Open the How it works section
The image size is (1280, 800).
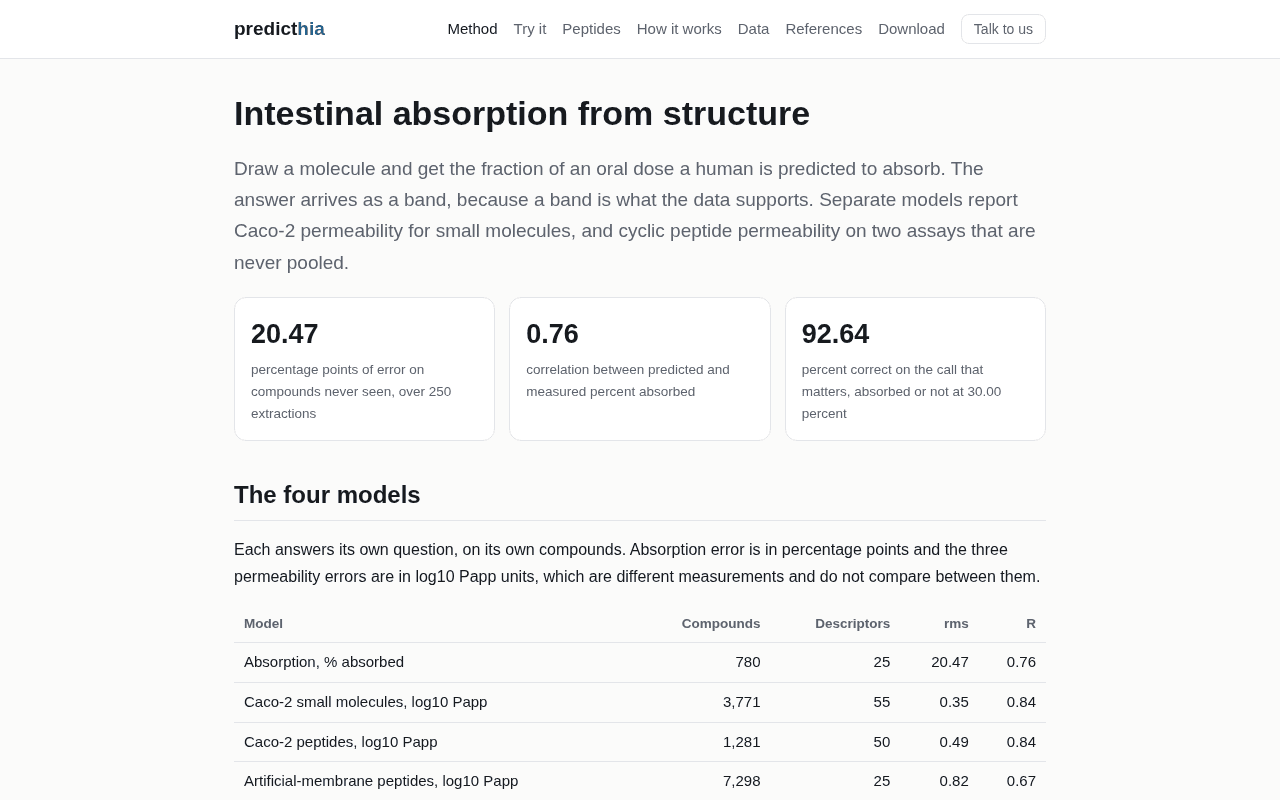point(679,29)
